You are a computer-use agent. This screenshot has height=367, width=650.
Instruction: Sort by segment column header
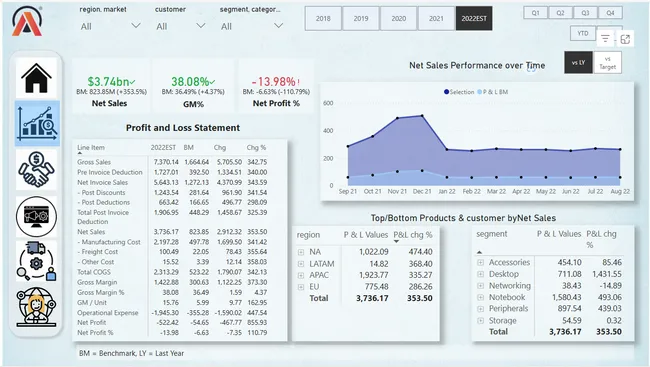492,234
